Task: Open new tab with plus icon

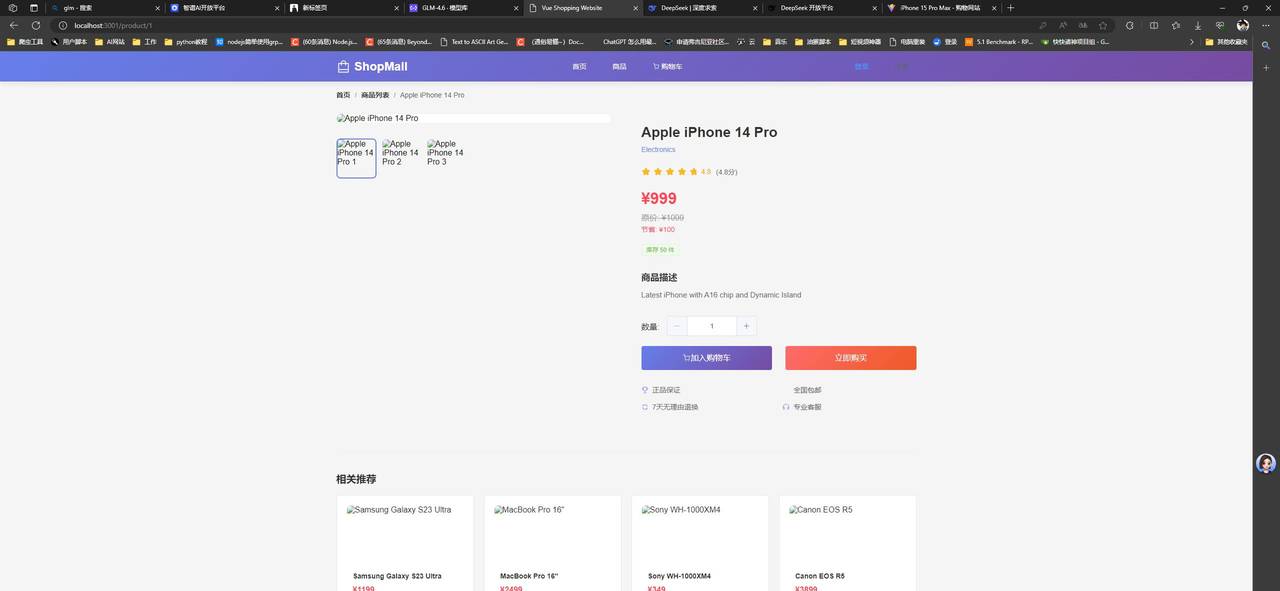Action: point(1010,8)
